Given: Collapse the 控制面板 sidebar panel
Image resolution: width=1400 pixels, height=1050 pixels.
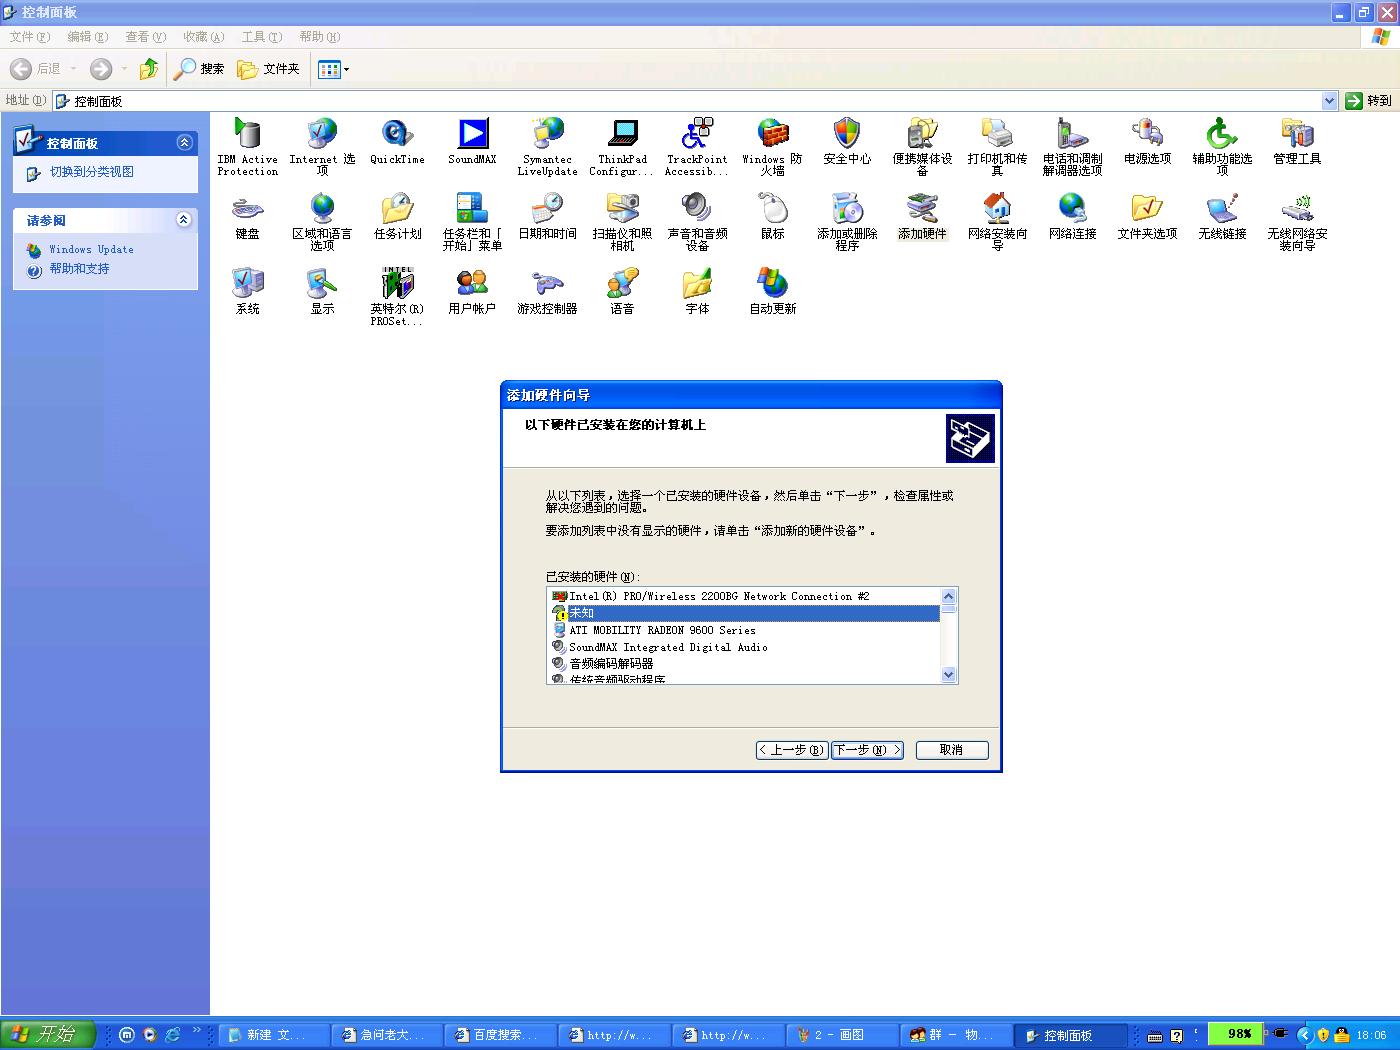Looking at the screenshot, I should (184, 143).
